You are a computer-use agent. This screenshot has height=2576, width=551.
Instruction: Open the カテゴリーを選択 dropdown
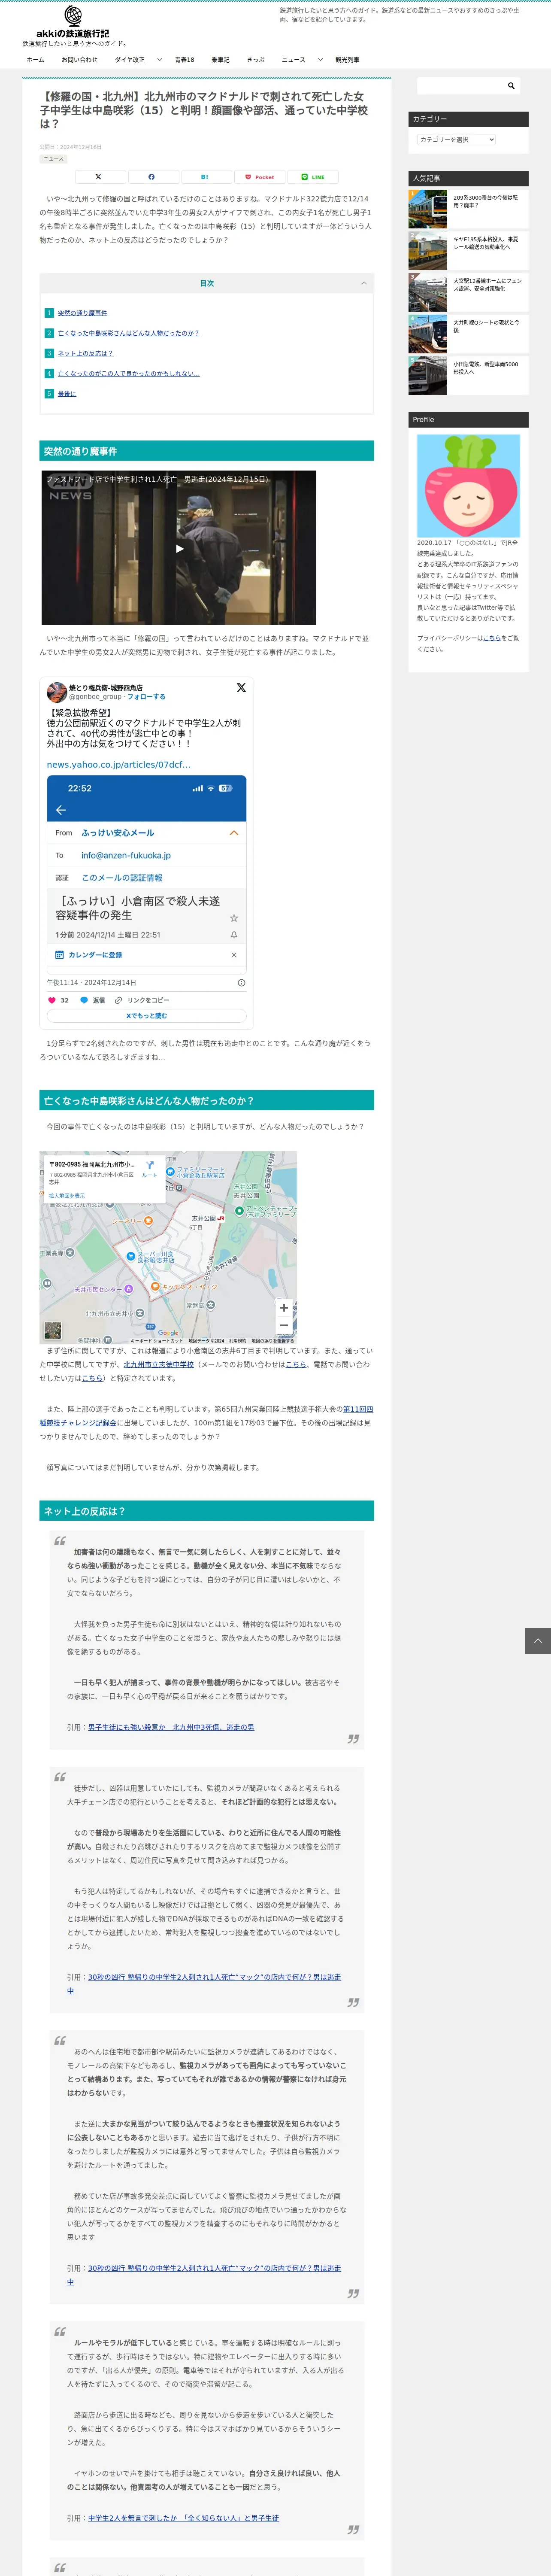[456, 140]
